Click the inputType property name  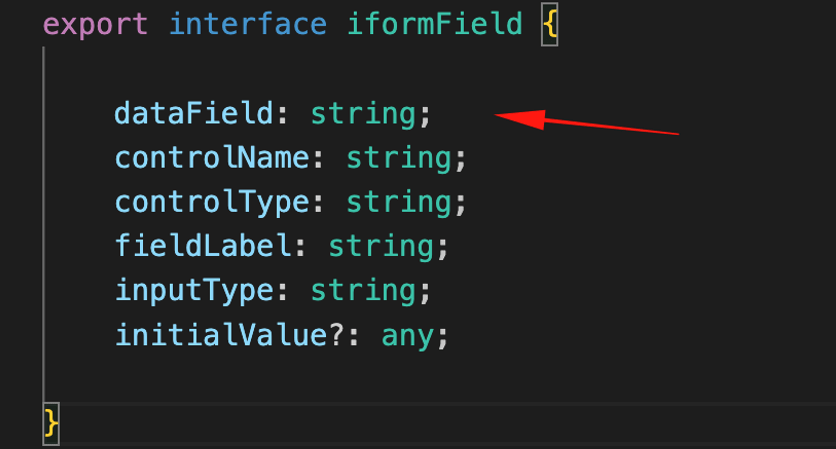pos(194,292)
